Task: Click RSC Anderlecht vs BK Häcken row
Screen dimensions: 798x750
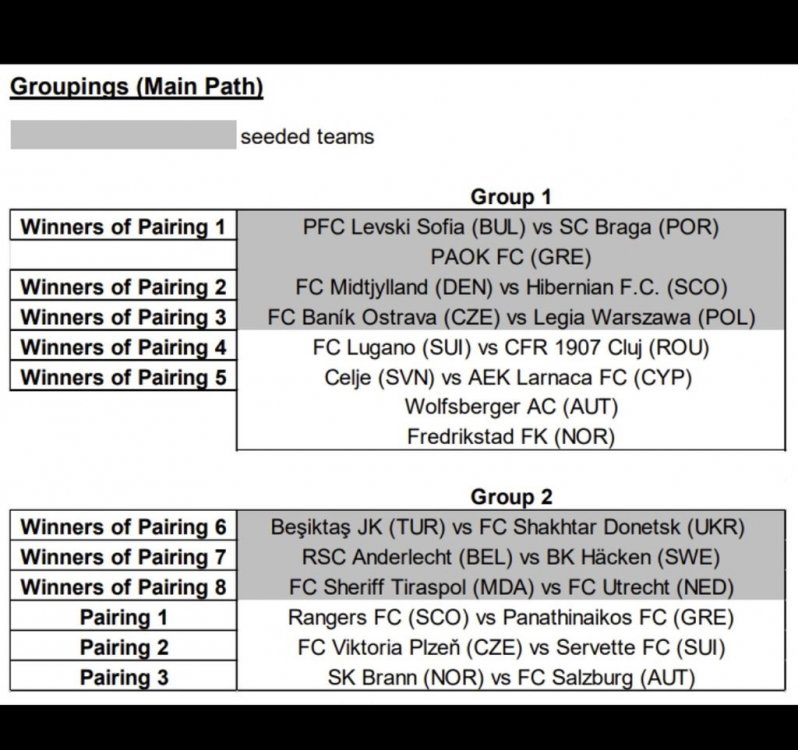Action: pos(511,557)
